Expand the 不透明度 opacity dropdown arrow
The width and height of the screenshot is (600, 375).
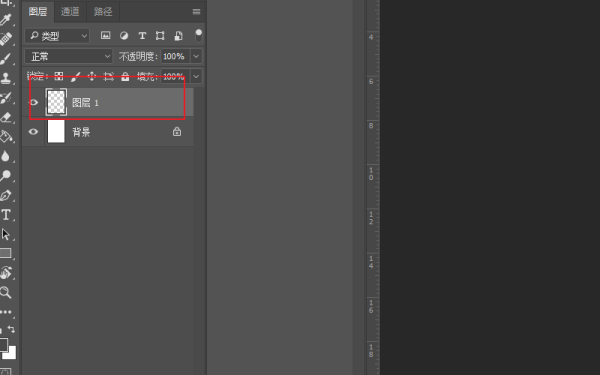196,56
